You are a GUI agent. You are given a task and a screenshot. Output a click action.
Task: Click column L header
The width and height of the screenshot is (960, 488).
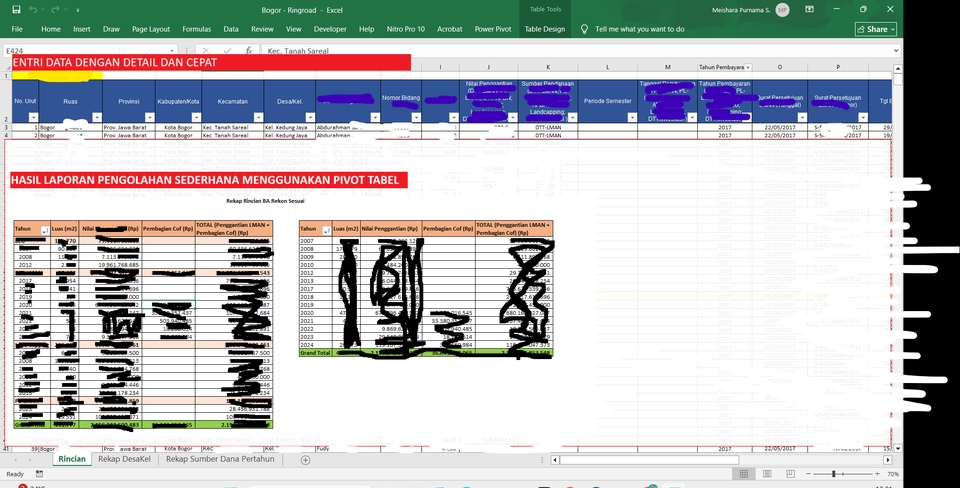[607, 67]
